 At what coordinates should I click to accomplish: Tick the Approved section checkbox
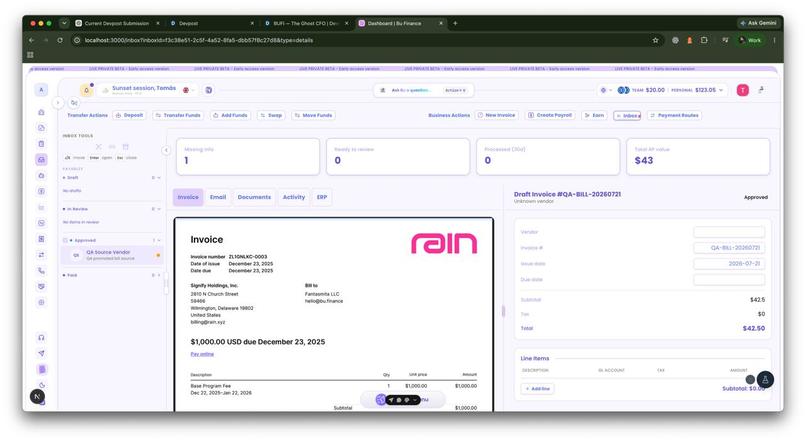coord(65,241)
